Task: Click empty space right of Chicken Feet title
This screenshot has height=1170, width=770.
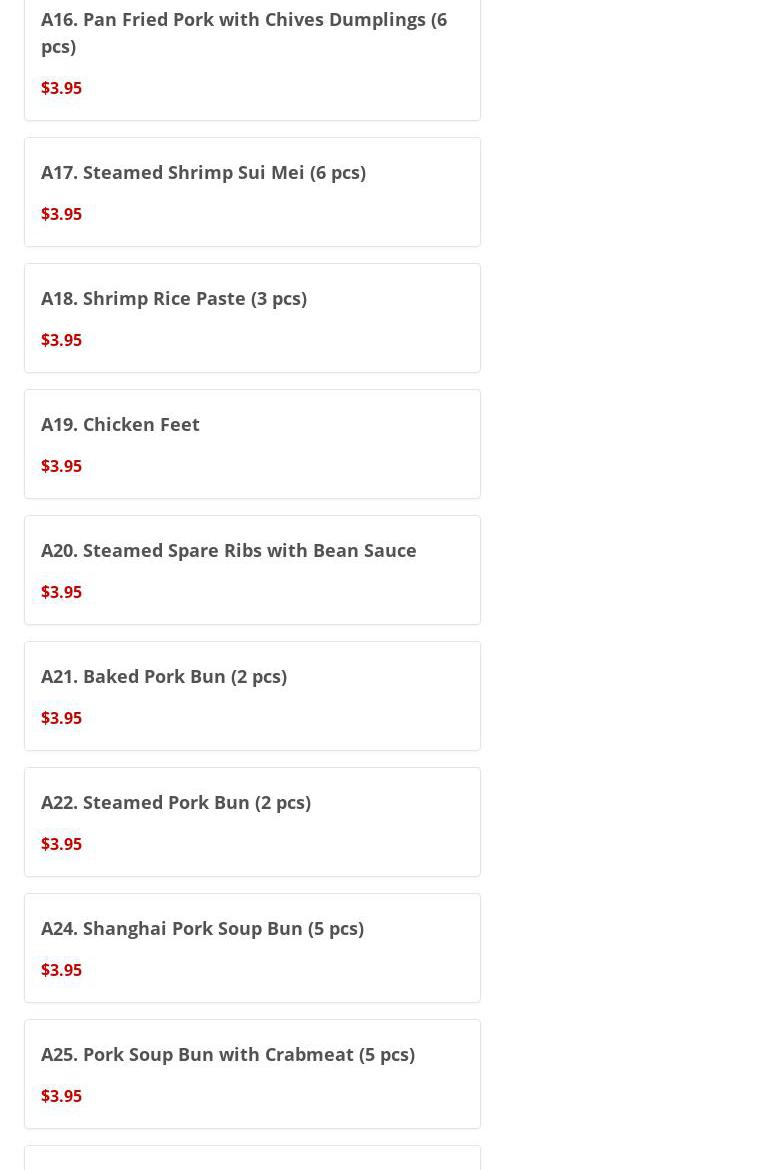Action: [340, 424]
